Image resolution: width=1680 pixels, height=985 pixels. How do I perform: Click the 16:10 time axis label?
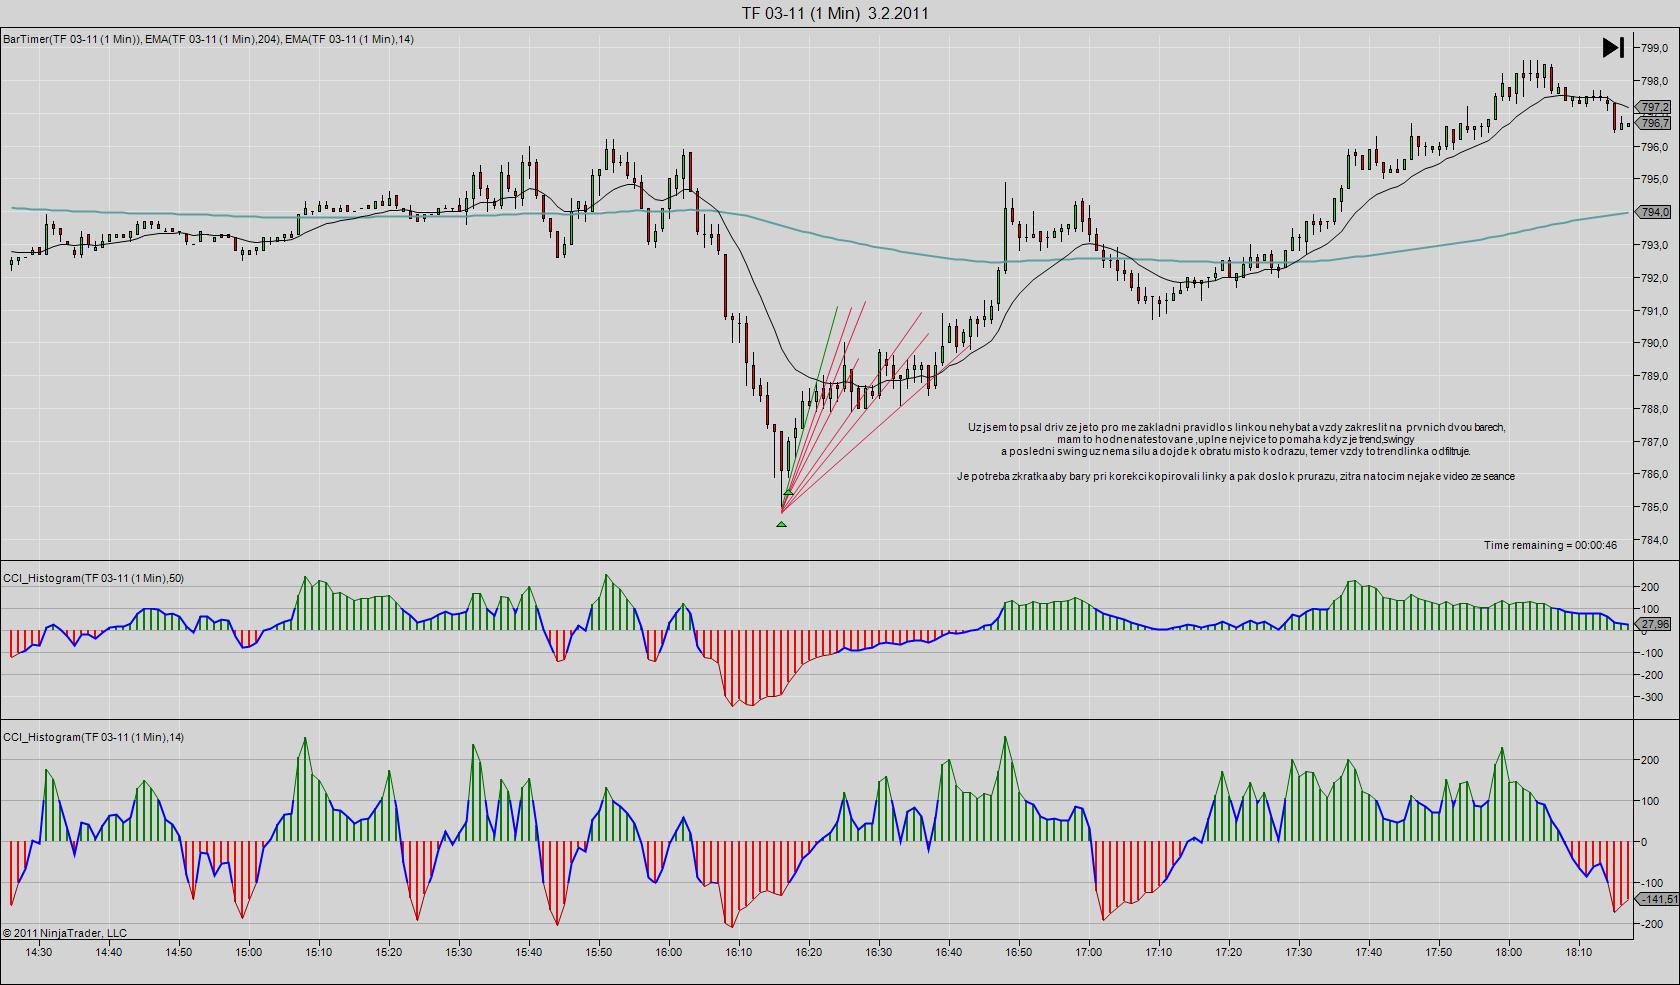(x=738, y=952)
